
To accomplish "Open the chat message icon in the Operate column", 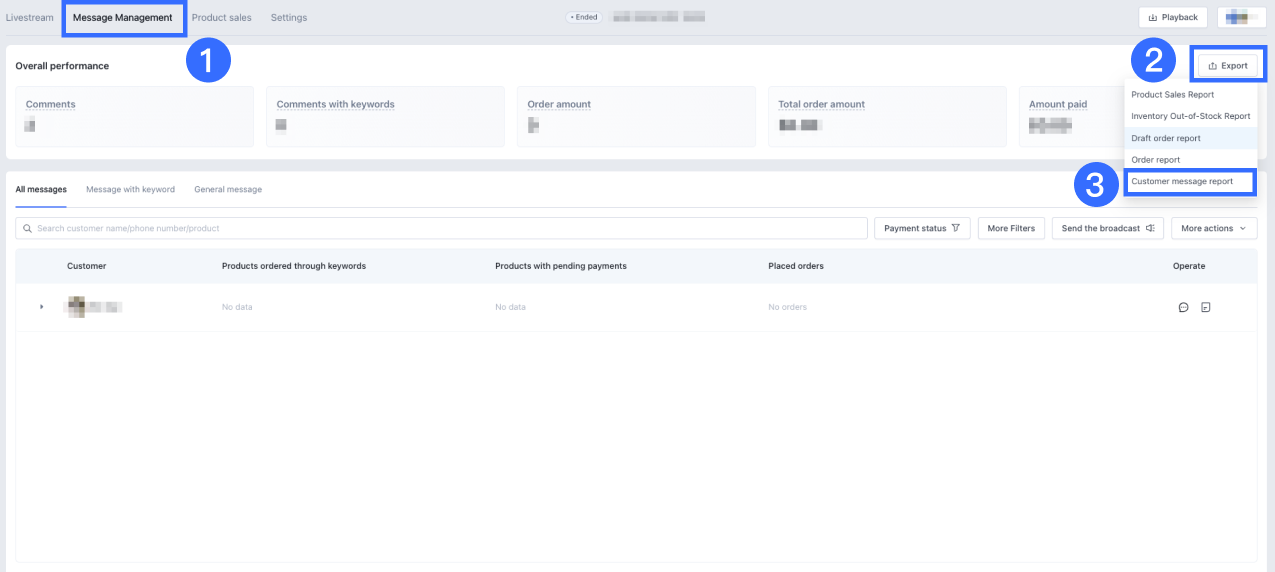I will pos(1183,307).
